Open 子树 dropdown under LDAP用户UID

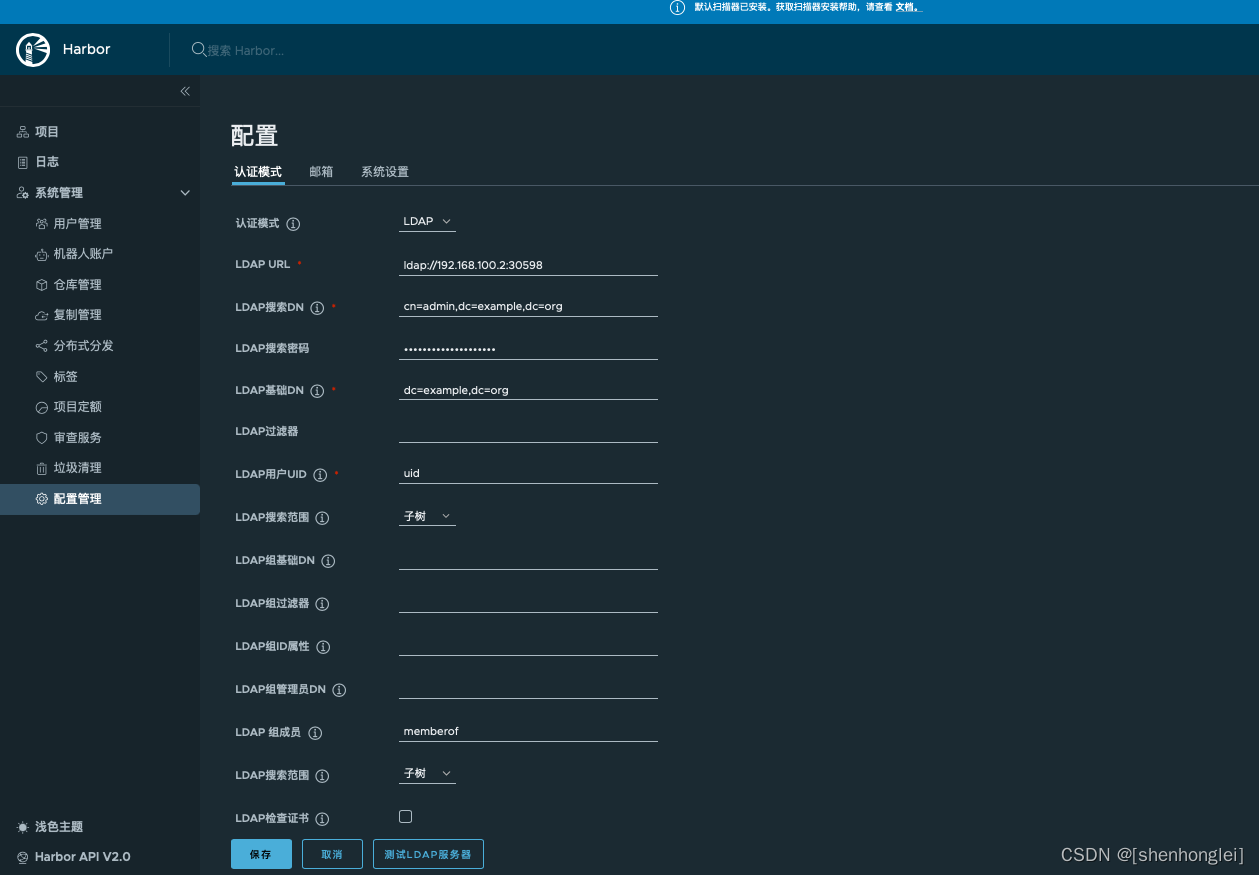(x=427, y=516)
